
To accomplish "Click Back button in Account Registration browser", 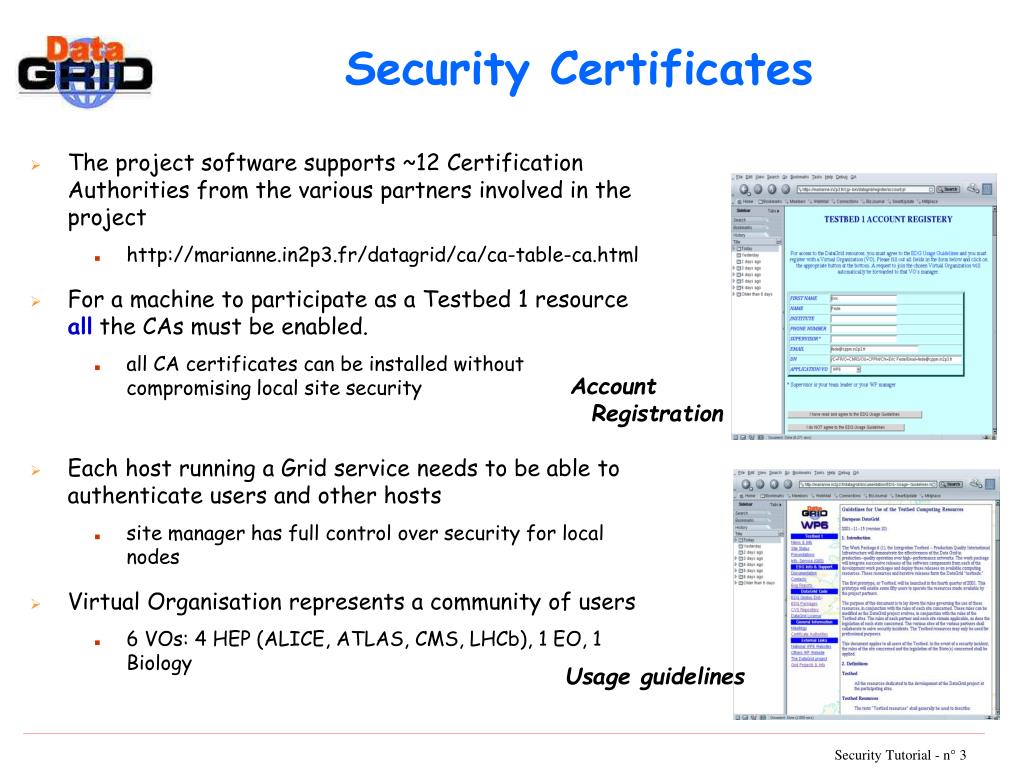I will point(744,189).
